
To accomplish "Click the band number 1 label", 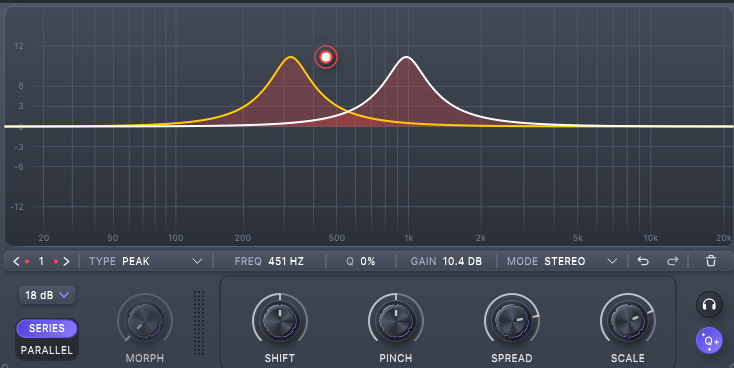I will (41, 261).
